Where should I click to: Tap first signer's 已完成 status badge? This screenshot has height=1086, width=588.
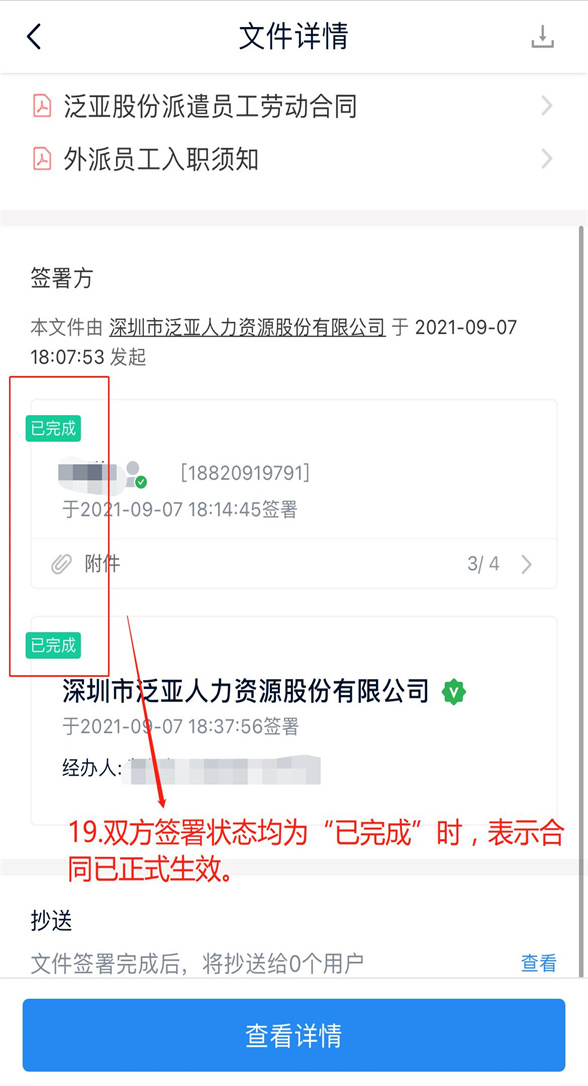pyautogui.click(x=53, y=429)
